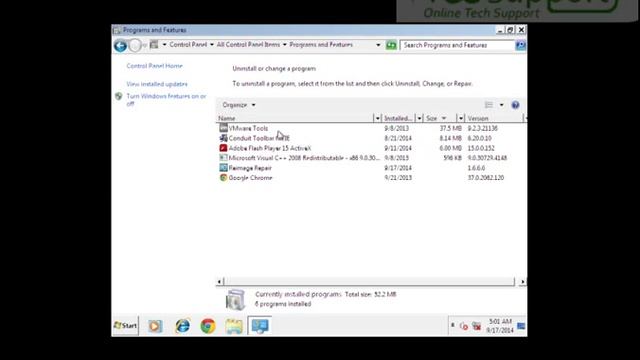
Task: Open the recent pages dropdown arrow
Action: click(144, 45)
